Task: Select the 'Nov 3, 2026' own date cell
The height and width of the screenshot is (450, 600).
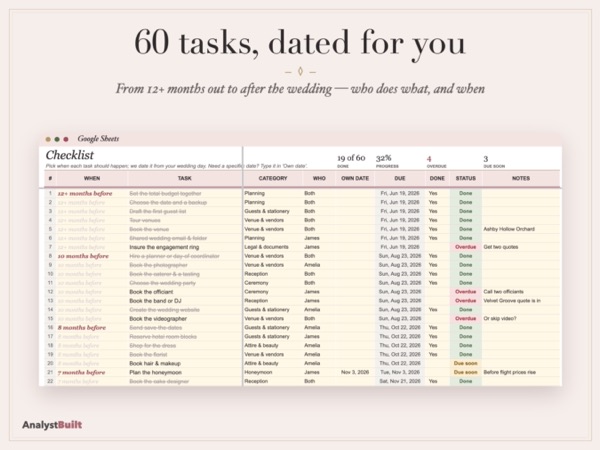Action: coord(355,372)
